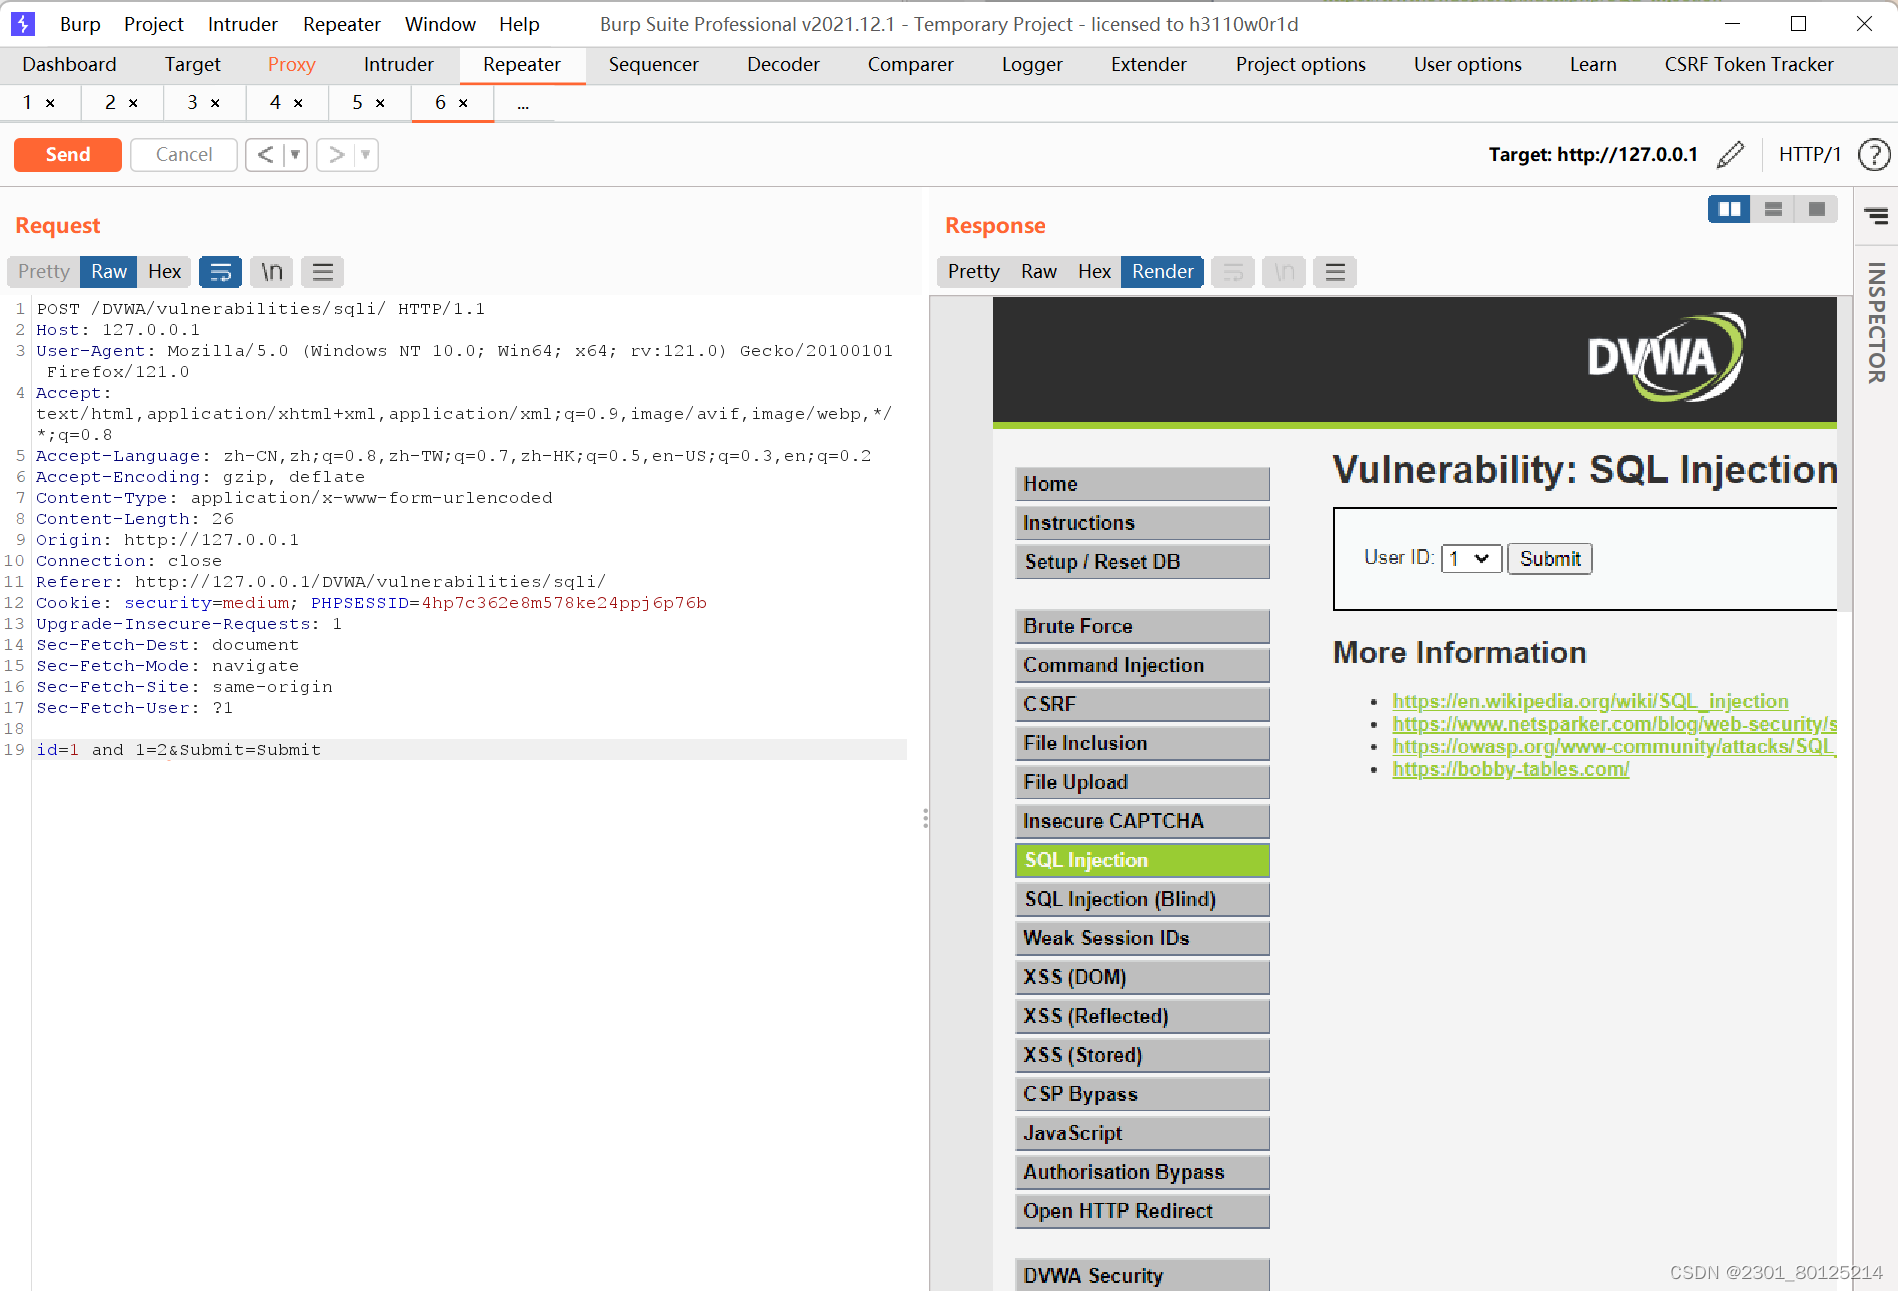The height and width of the screenshot is (1291, 1898).
Task: Open the Burp menu
Action: click(x=80, y=24)
